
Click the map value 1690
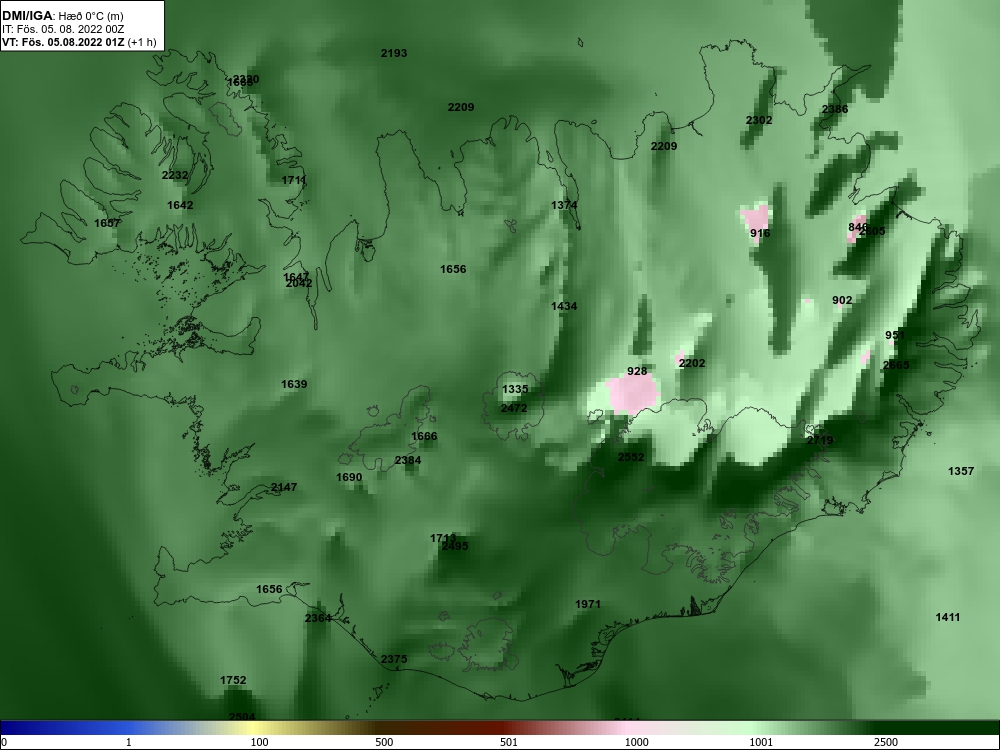pyautogui.click(x=349, y=477)
